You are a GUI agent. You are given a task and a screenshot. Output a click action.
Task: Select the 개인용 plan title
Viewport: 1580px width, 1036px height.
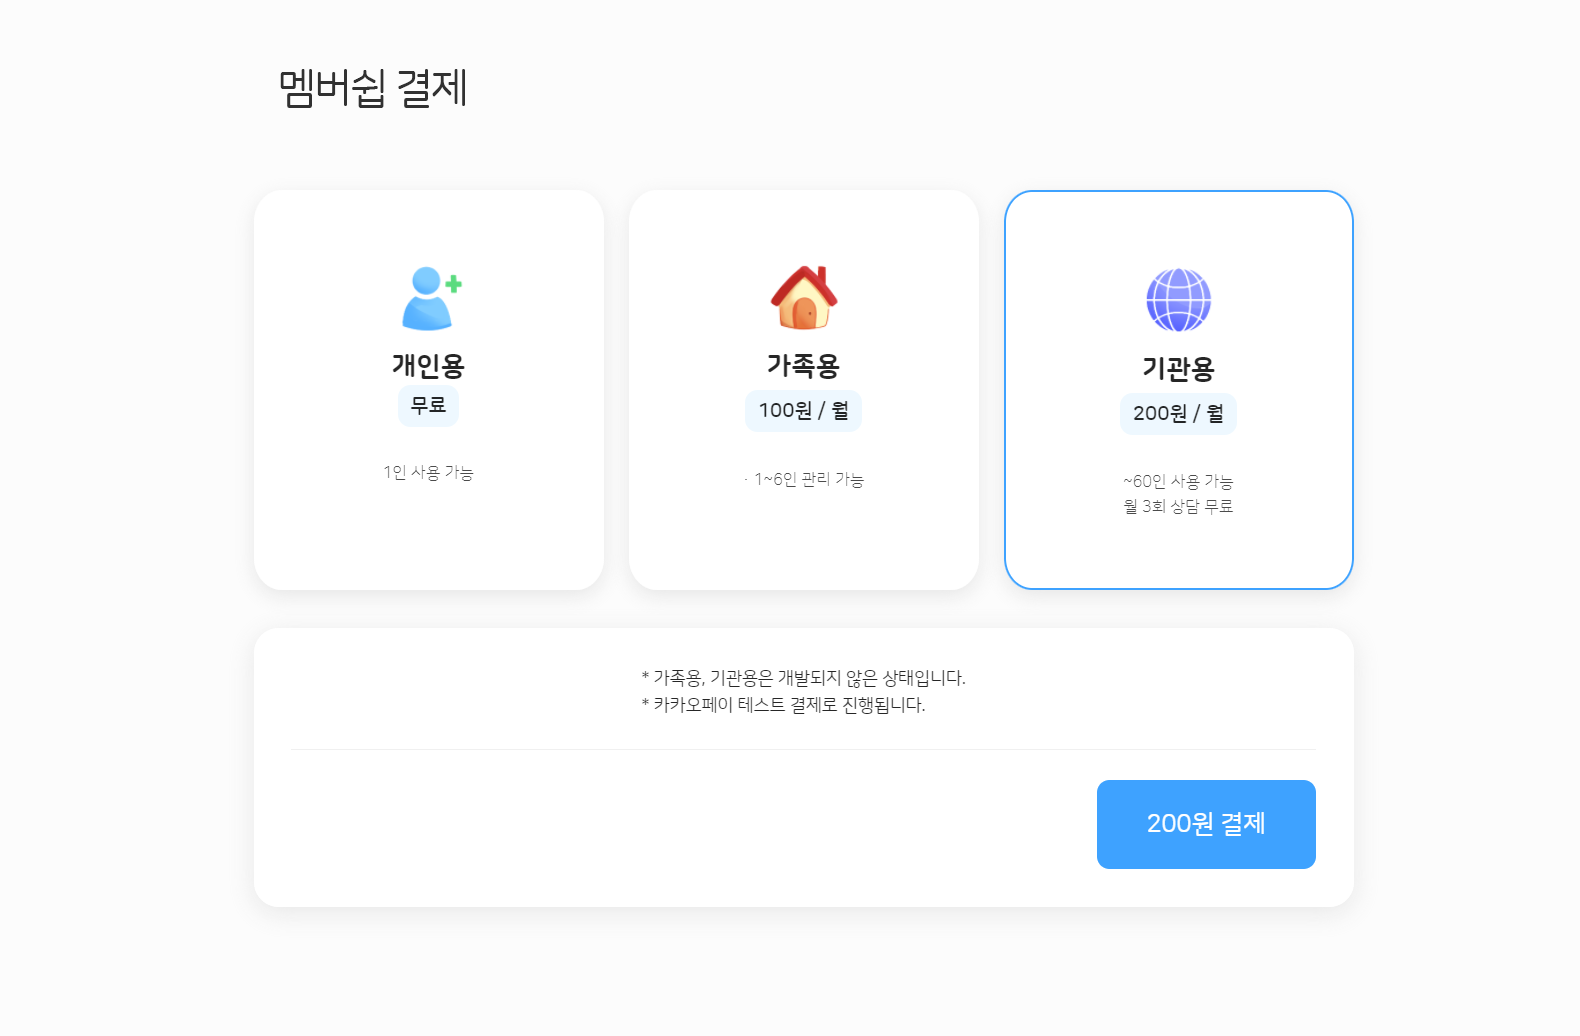tap(428, 366)
